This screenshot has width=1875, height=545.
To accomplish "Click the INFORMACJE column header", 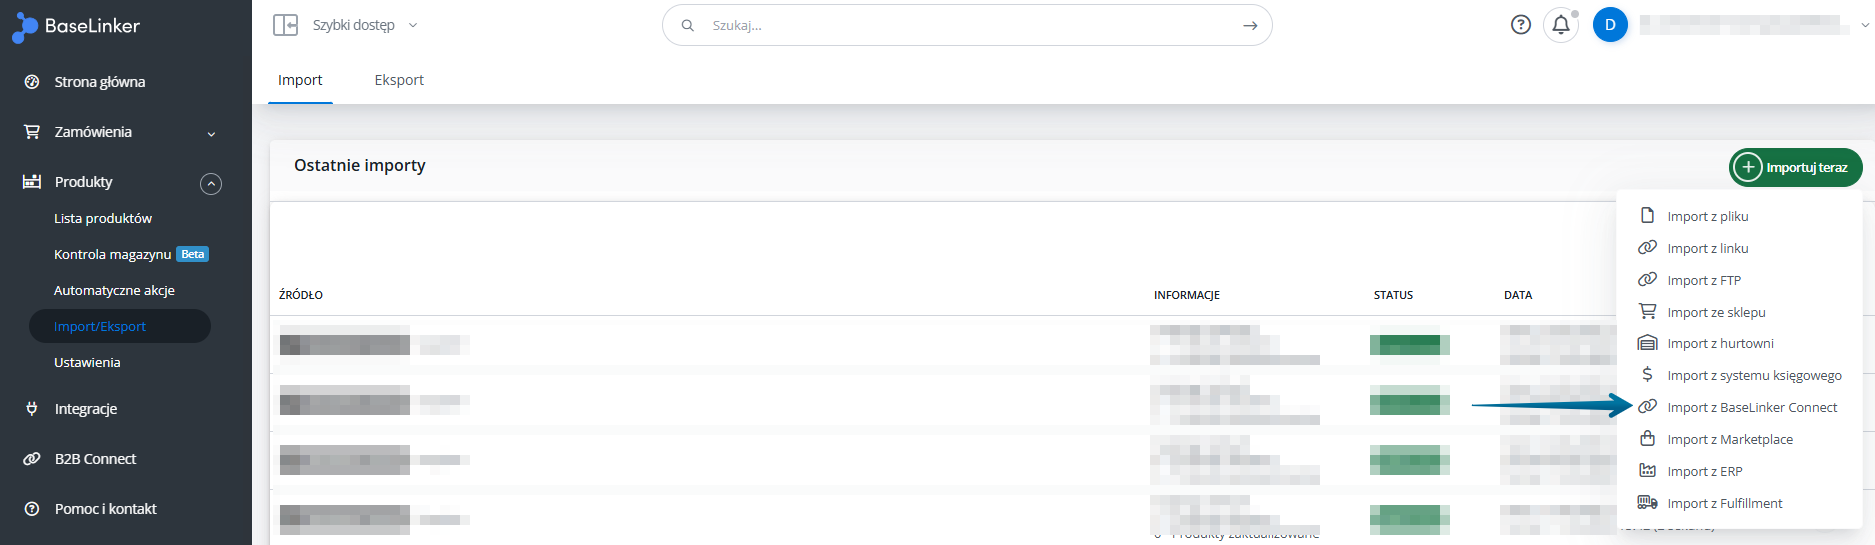I will click(1187, 295).
